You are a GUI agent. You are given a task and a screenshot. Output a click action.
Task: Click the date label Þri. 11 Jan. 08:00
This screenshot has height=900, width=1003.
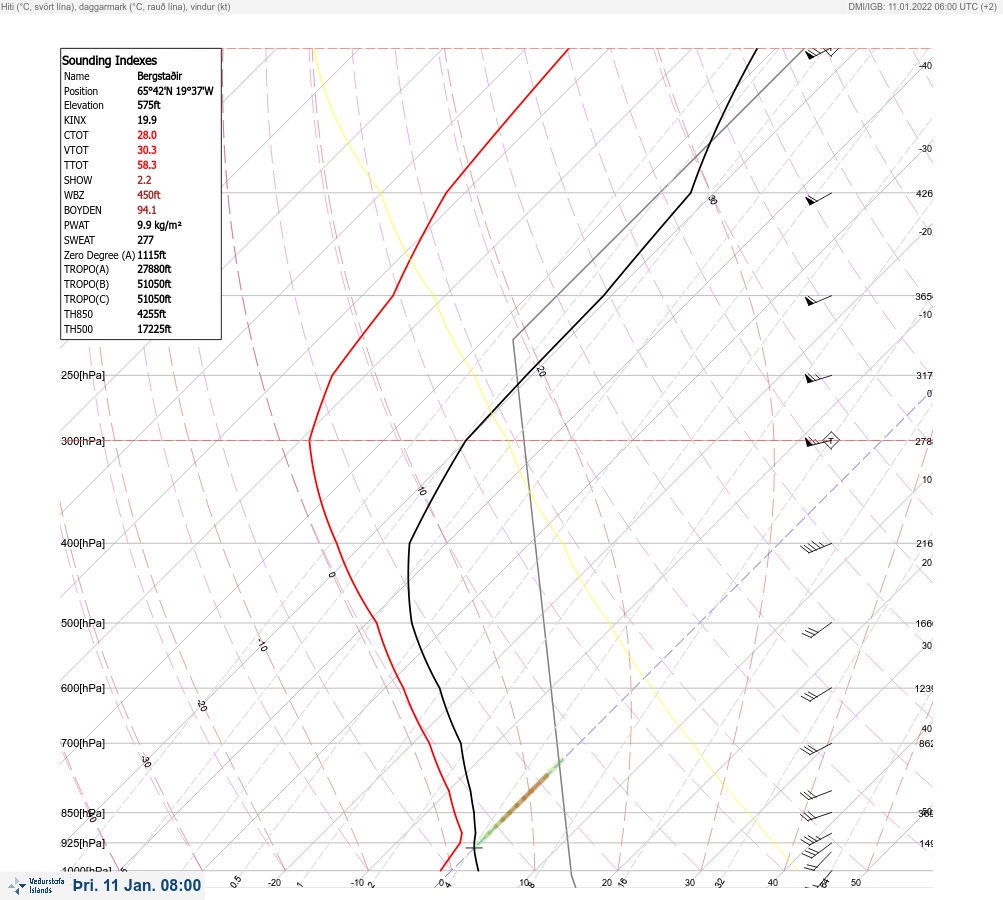point(137,885)
